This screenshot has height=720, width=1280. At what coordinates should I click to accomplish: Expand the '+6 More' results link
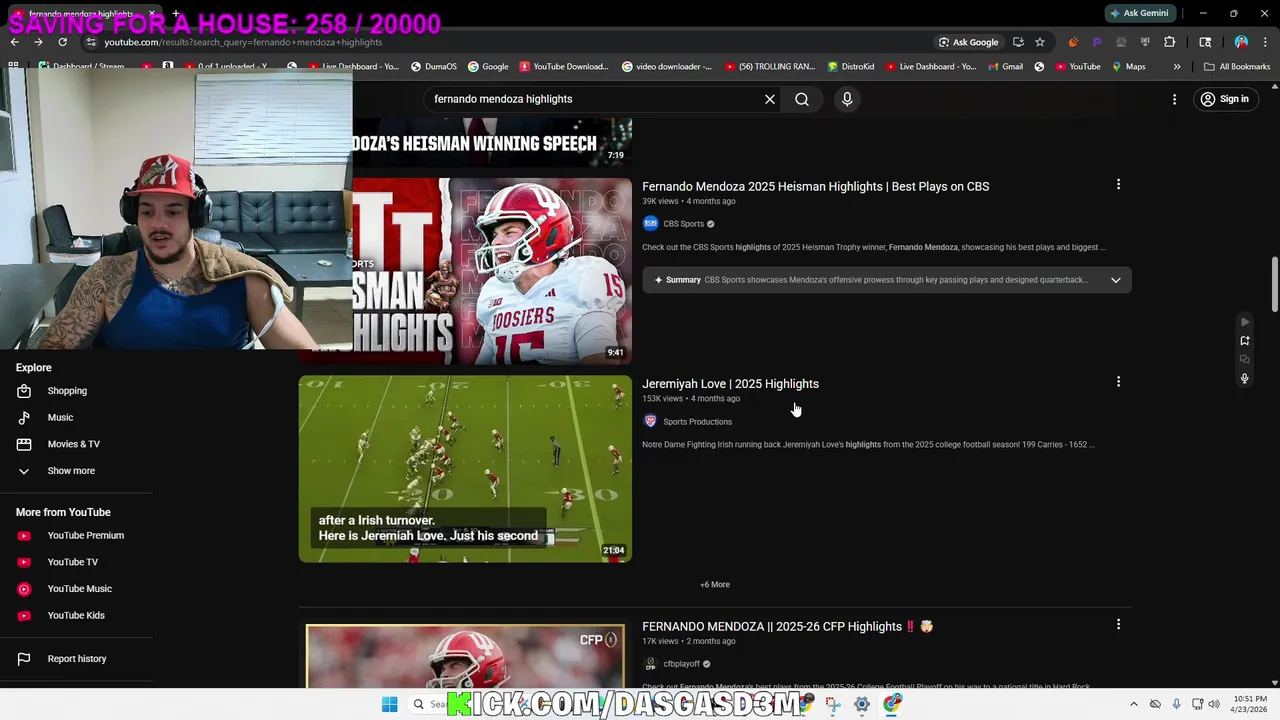[715, 585]
